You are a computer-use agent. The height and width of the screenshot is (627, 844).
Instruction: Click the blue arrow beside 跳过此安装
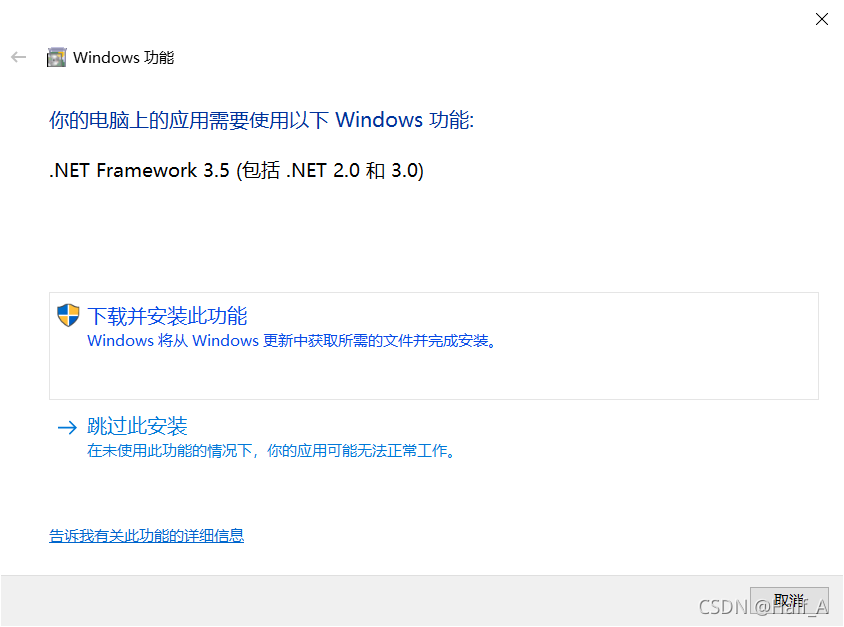[x=68, y=427]
